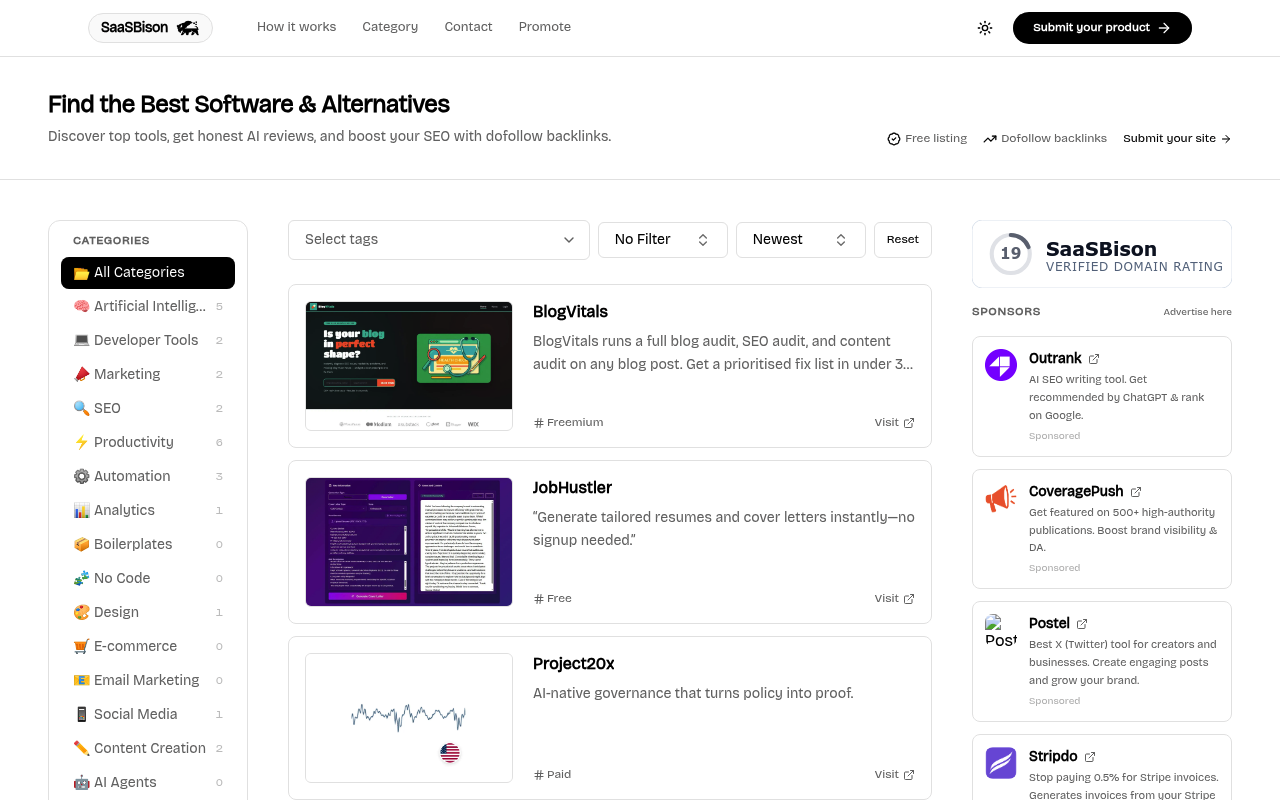Click the Submit your site link
Screen dimensions: 1280x800
(x=1177, y=139)
